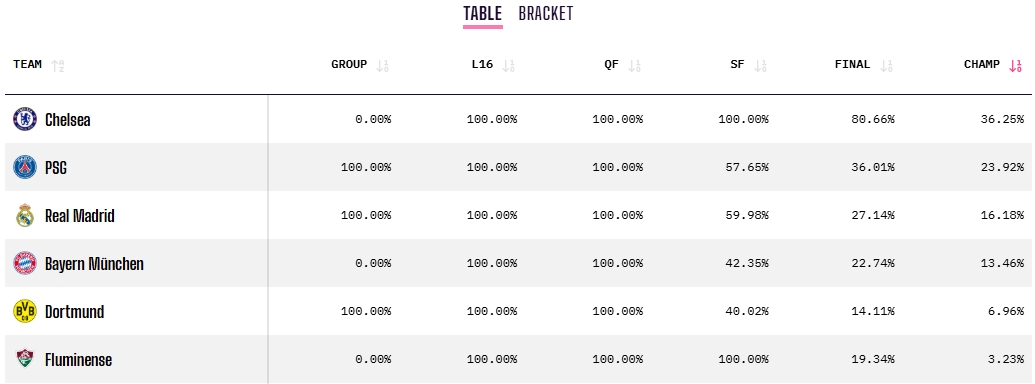Click Chelsea's 36.25% champion probability cell
Image resolution: width=1035 pixels, height=384 pixels.
click(1002, 119)
